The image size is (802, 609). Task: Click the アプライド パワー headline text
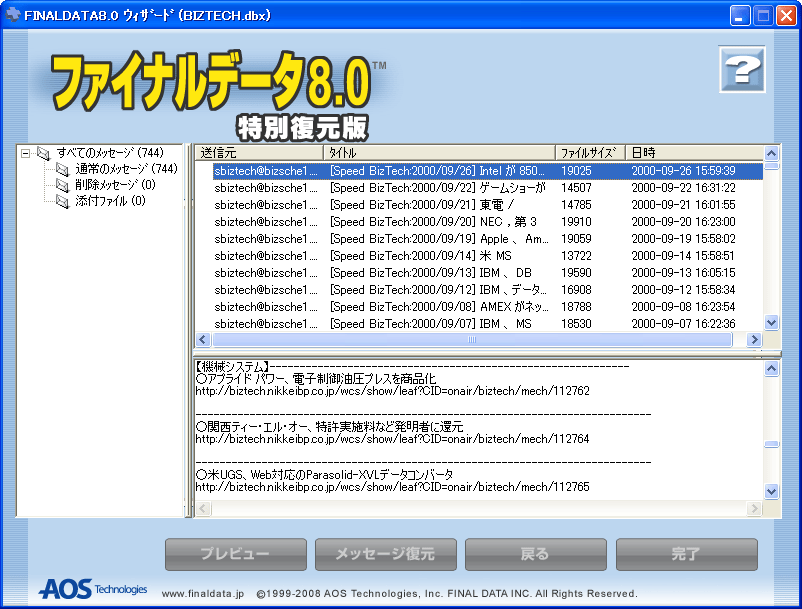(316, 379)
